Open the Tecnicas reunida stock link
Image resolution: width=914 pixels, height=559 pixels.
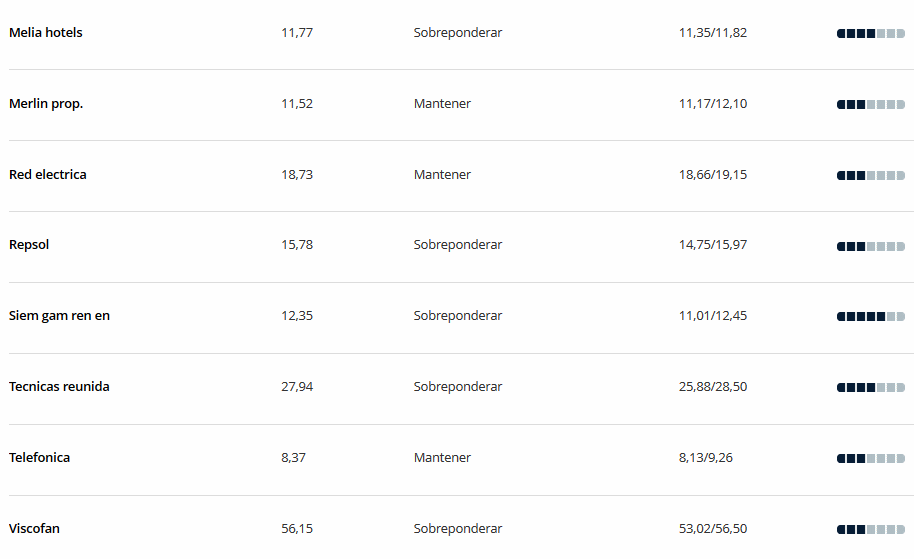click(59, 386)
